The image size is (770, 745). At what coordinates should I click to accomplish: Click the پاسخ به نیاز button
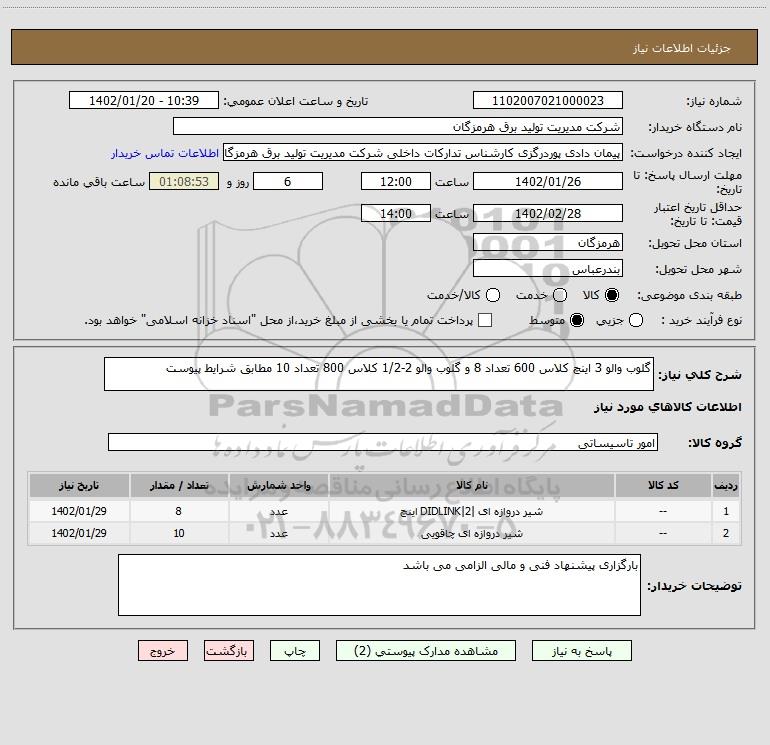click(x=581, y=651)
